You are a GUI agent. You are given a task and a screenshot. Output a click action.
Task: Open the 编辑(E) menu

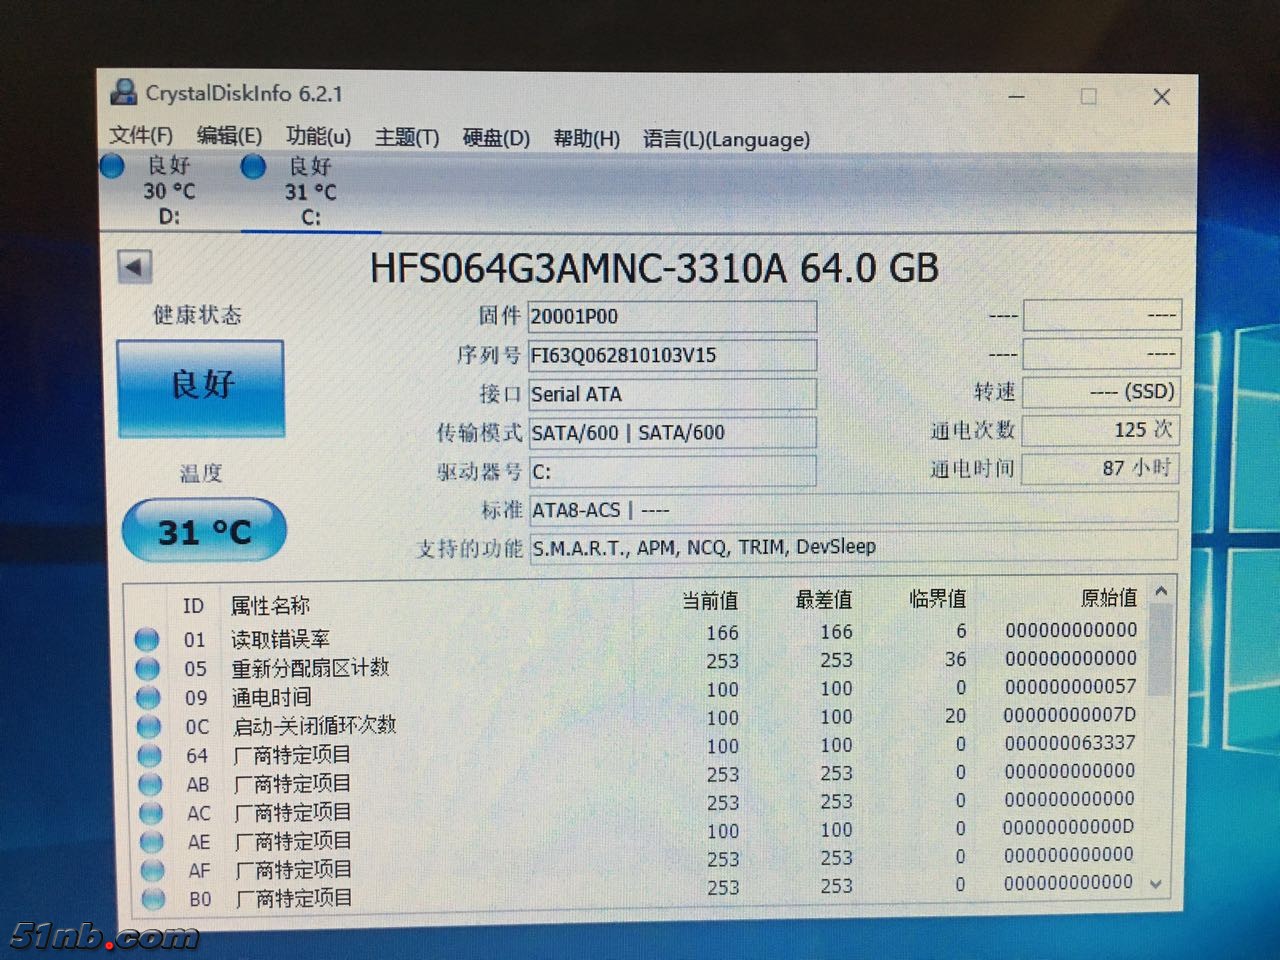[230, 136]
